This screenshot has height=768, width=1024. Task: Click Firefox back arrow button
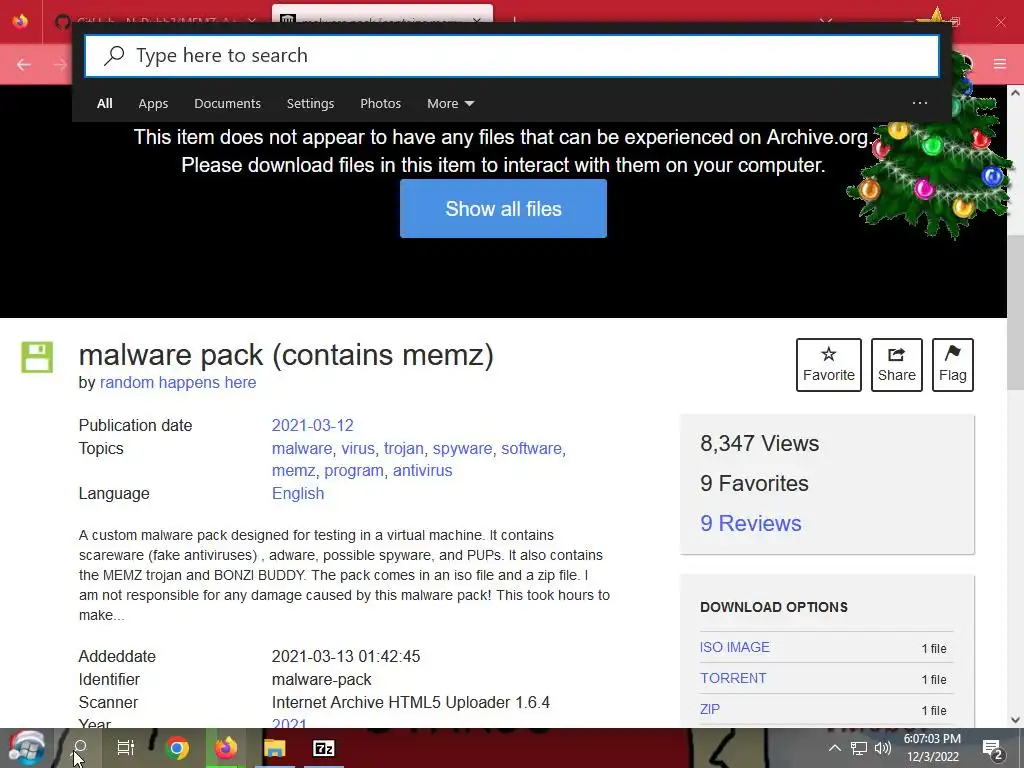point(24,64)
